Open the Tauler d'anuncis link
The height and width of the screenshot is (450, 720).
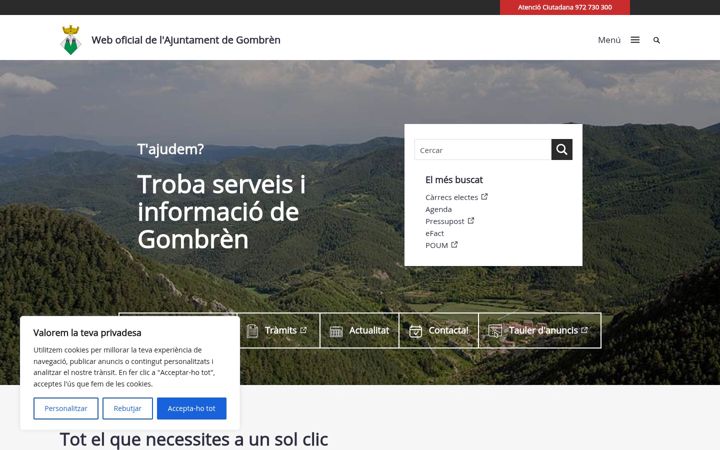point(540,331)
